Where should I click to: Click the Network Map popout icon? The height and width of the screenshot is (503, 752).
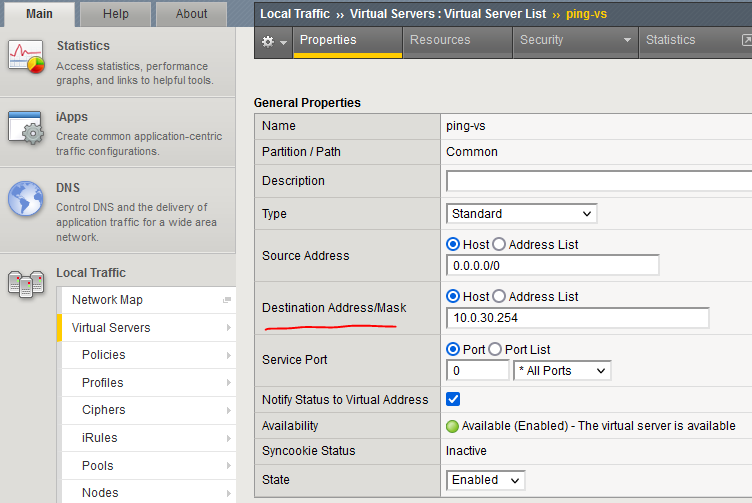coord(227,300)
